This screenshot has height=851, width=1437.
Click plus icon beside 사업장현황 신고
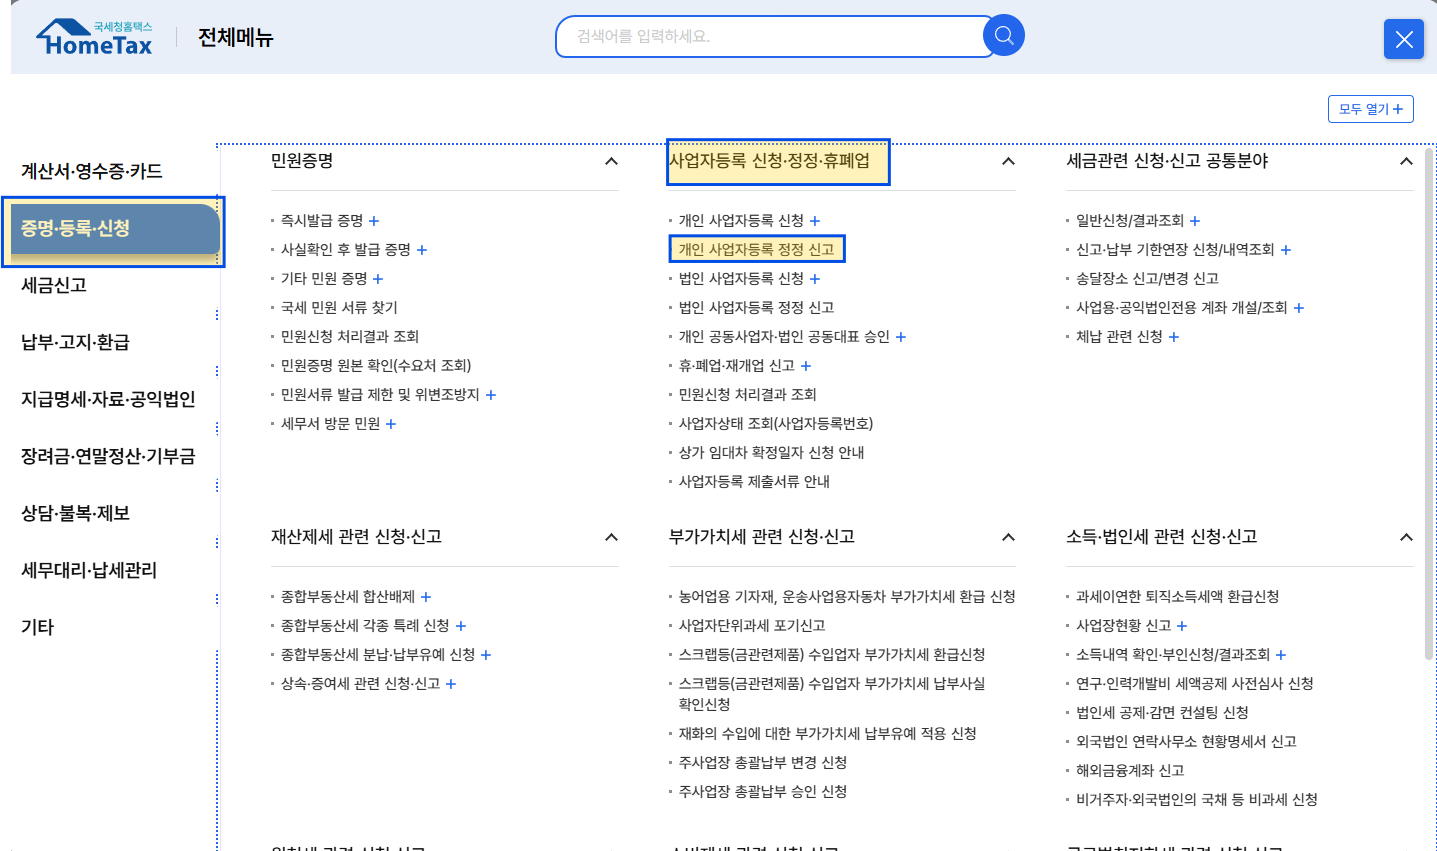click(1182, 626)
